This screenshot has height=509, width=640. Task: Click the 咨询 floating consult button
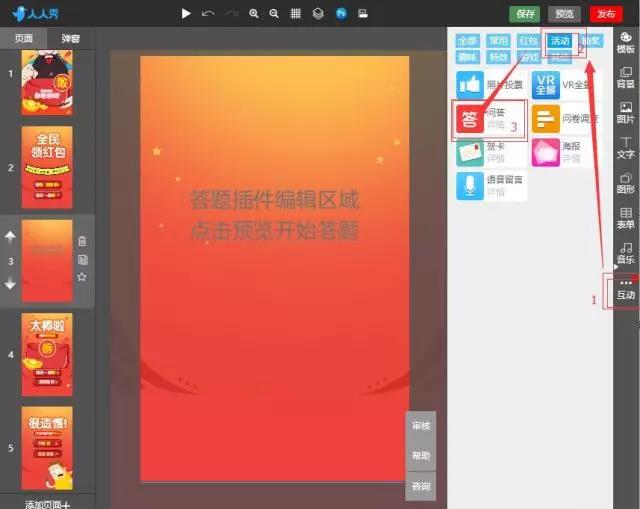[421, 486]
